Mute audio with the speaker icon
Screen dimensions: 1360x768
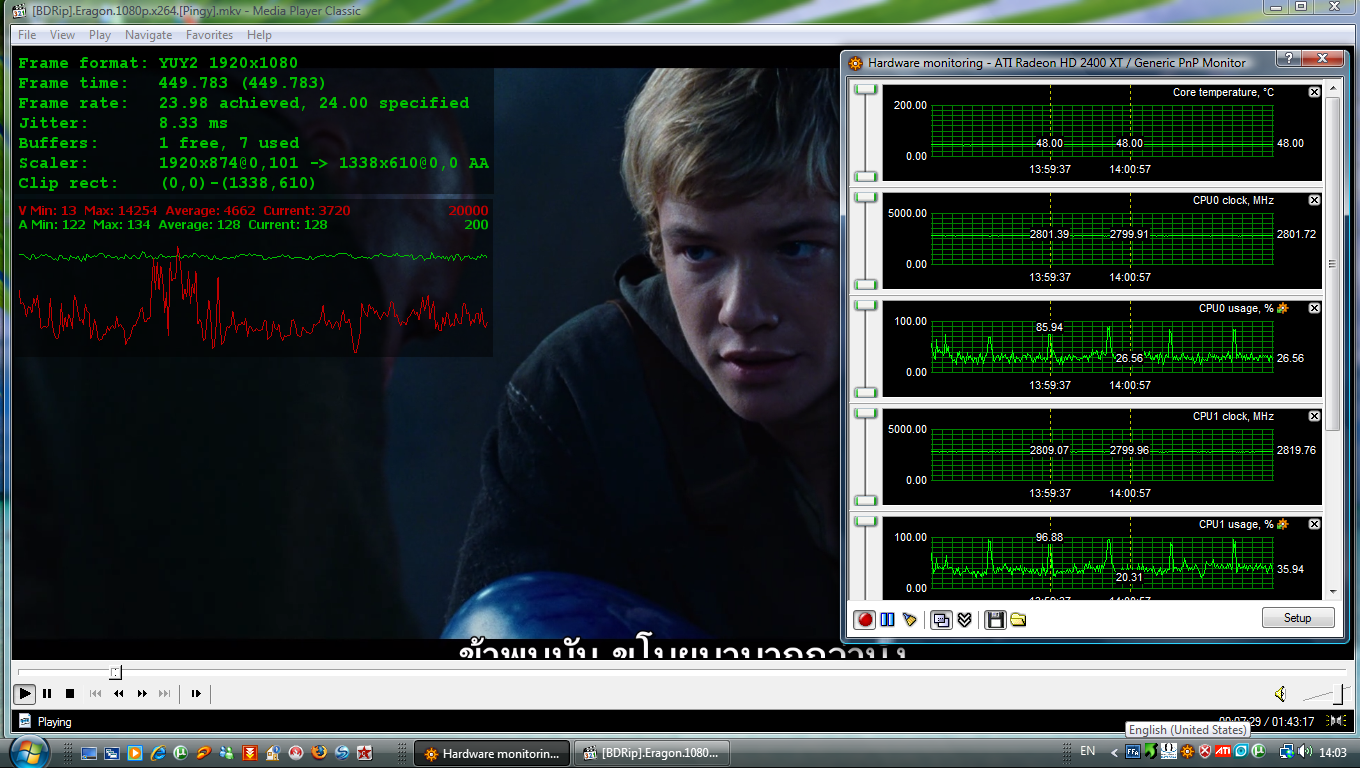click(1280, 694)
